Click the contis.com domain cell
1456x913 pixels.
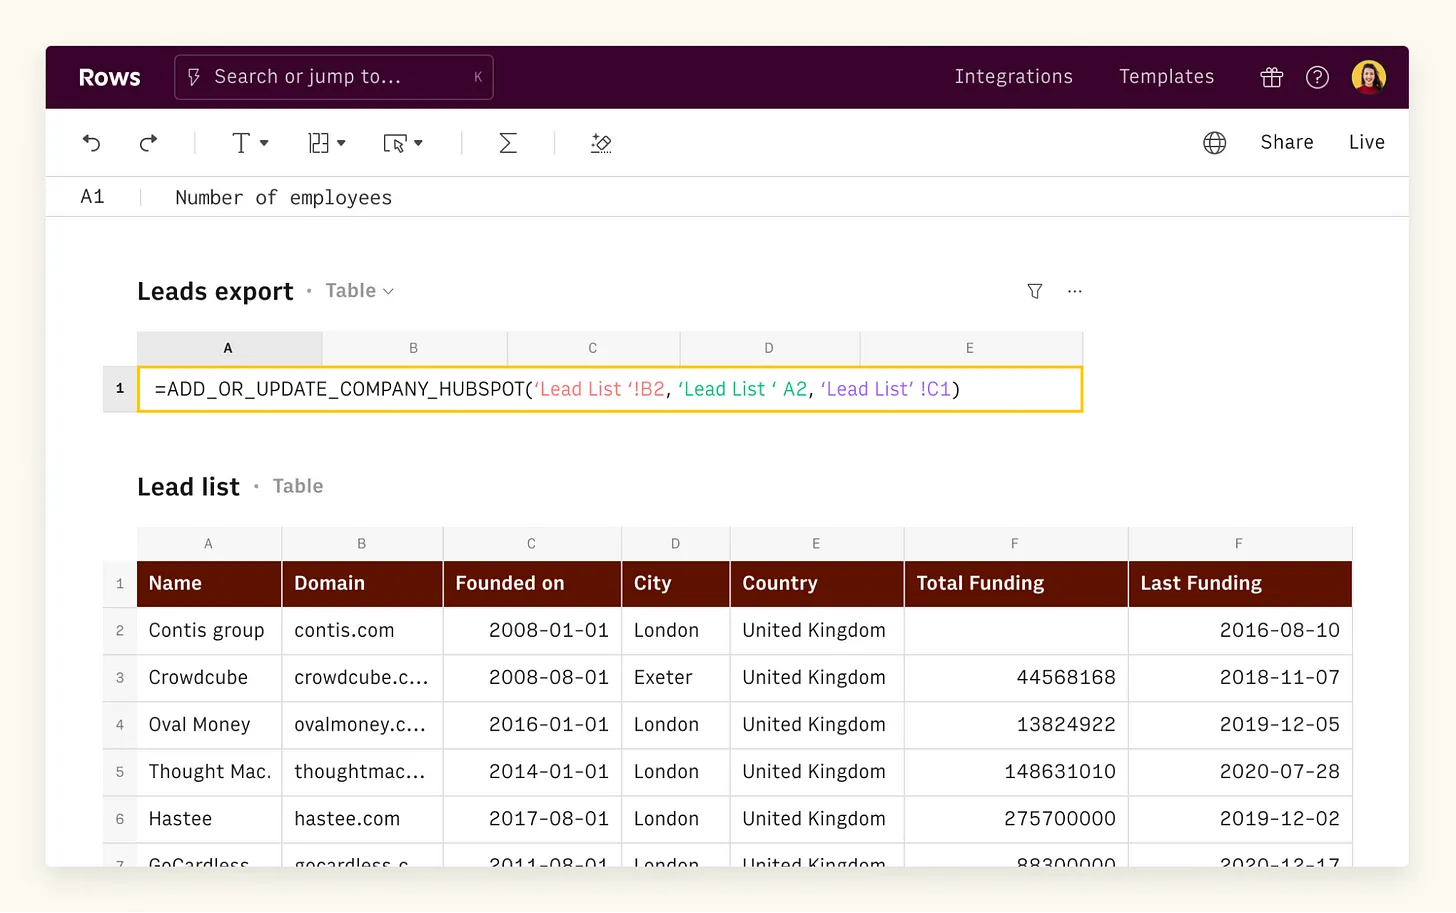(362, 631)
